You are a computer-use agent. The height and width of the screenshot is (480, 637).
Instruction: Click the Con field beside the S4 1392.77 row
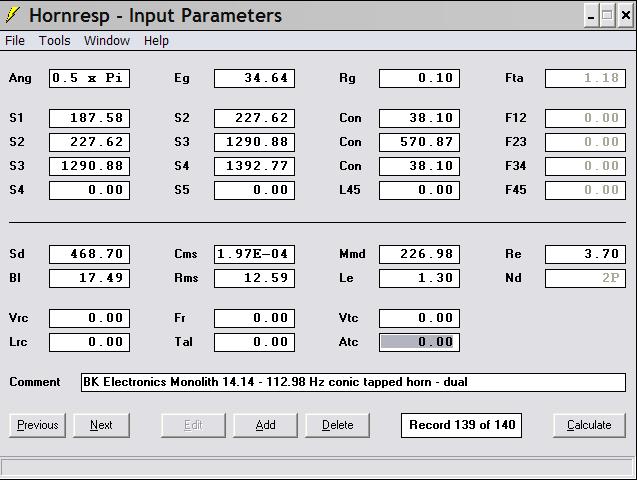419,166
